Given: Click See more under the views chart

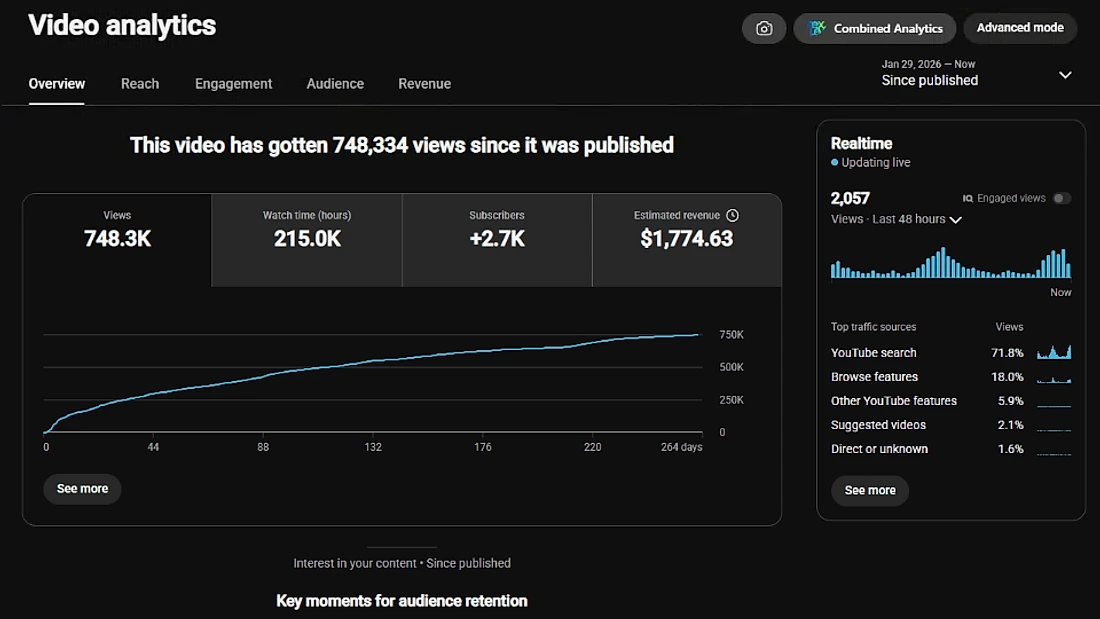Looking at the screenshot, I should tap(82, 488).
